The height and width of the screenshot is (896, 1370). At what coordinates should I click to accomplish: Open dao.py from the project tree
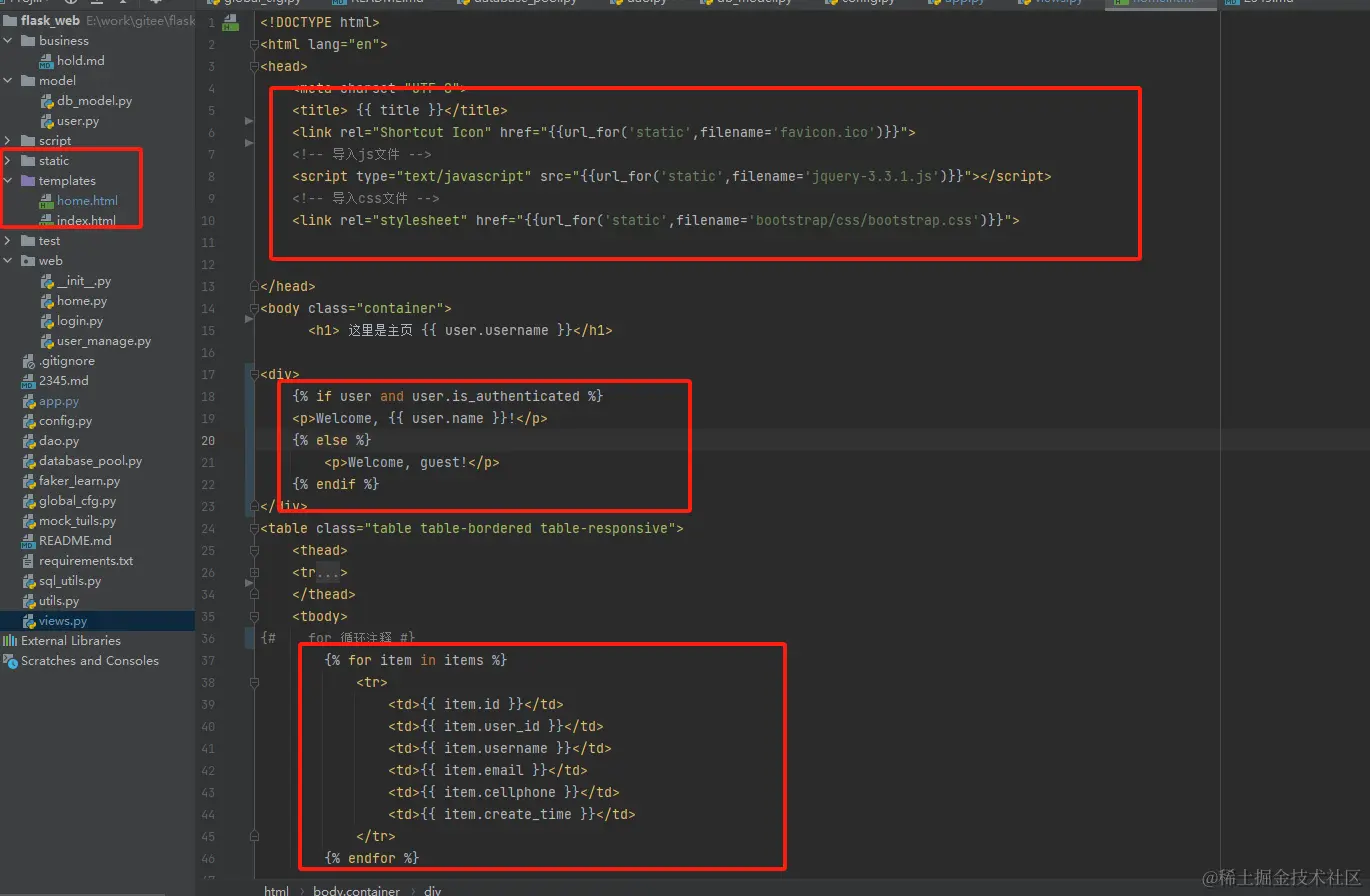(x=59, y=441)
